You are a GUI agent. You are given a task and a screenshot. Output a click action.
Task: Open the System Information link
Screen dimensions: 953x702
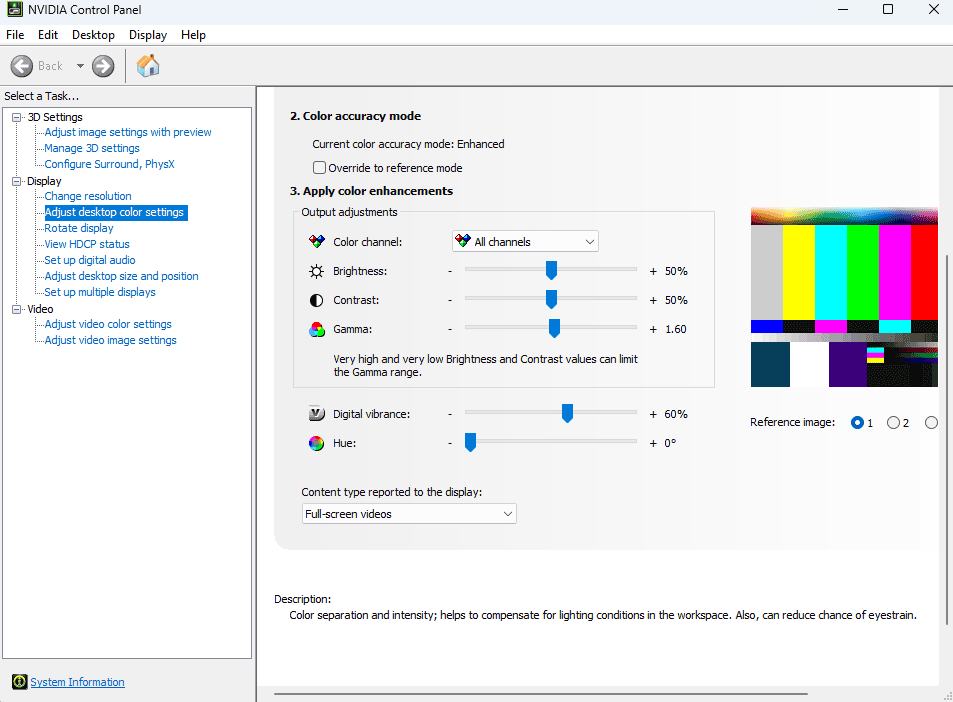(x=77, y=682)
